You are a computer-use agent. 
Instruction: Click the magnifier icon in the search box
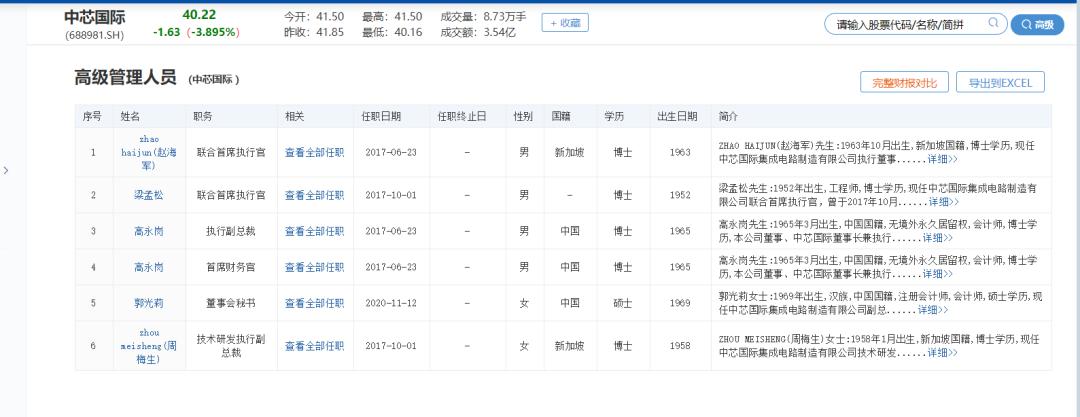coord(993,24)
